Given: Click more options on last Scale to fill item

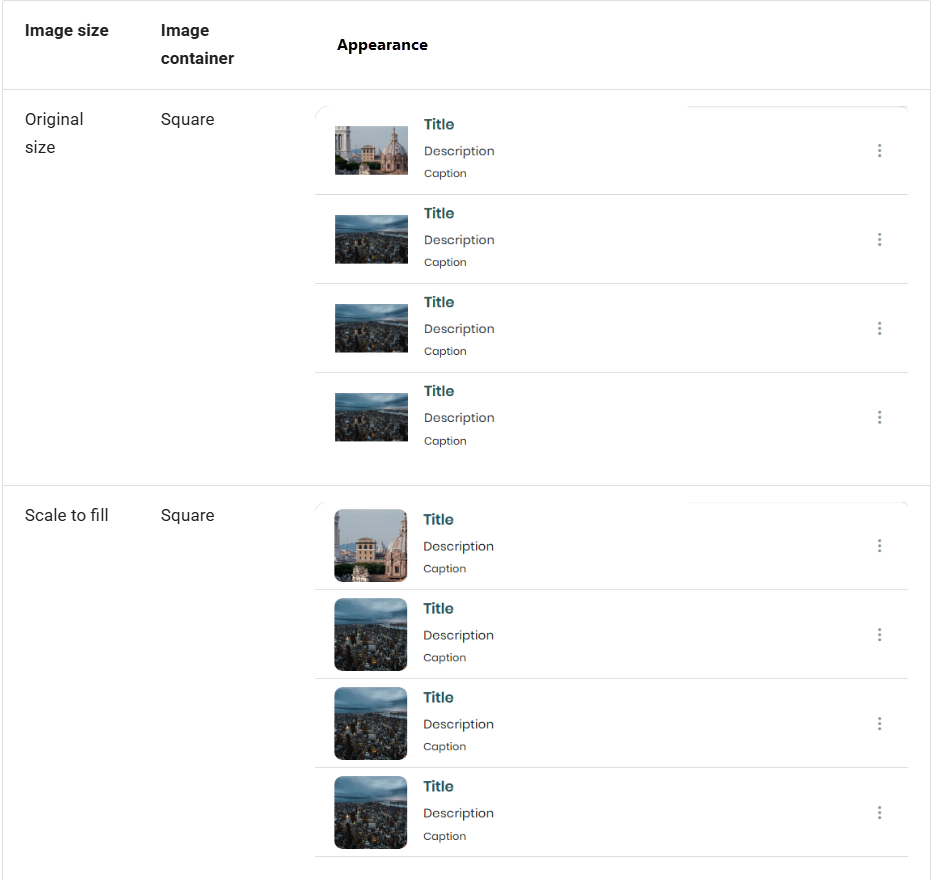Looking at the screenshot, I should 879,812.
